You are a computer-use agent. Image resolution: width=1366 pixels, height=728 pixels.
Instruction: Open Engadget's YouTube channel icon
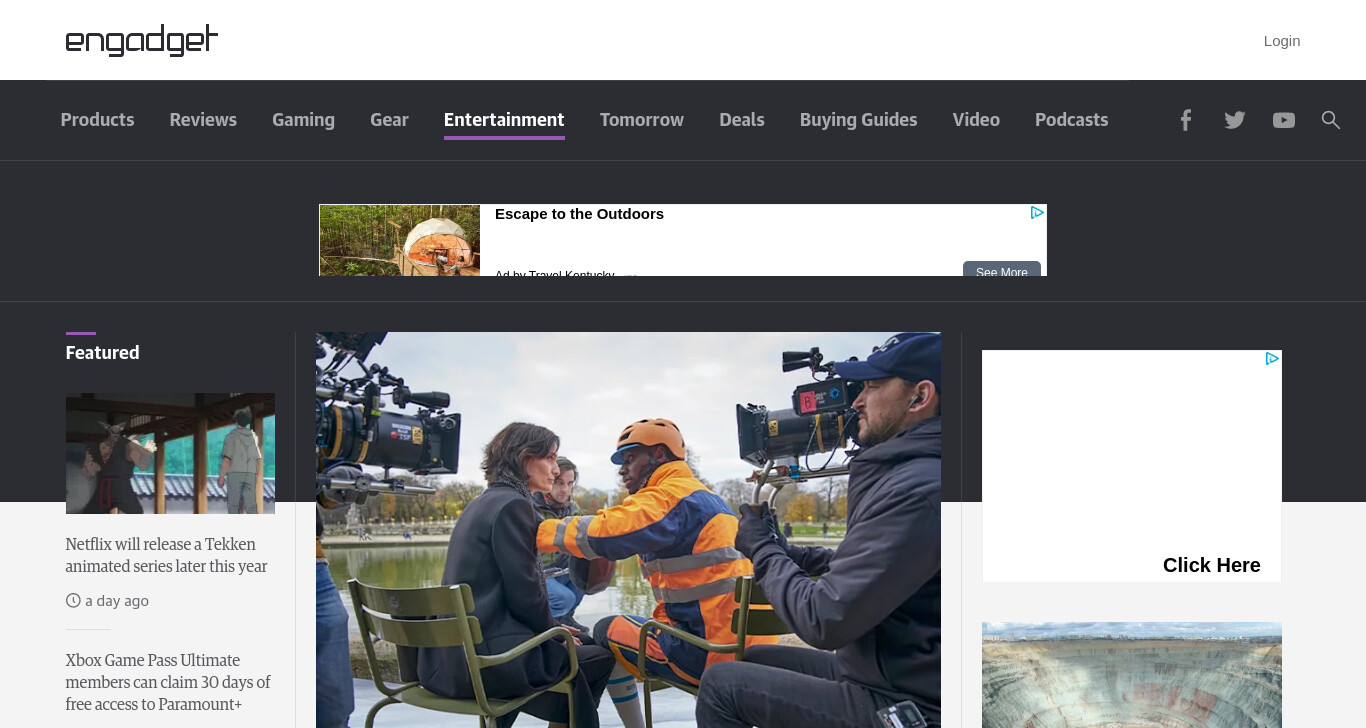(1284, 120)
